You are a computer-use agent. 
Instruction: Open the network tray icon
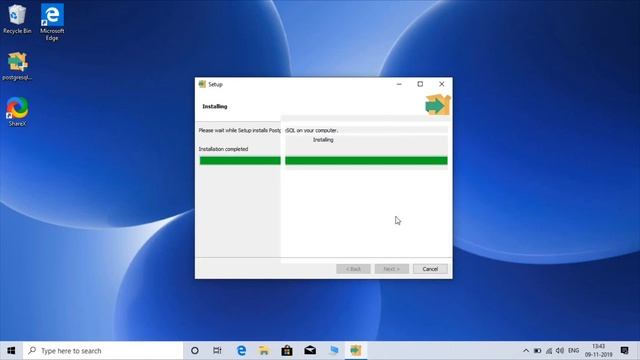pos(549,351)
